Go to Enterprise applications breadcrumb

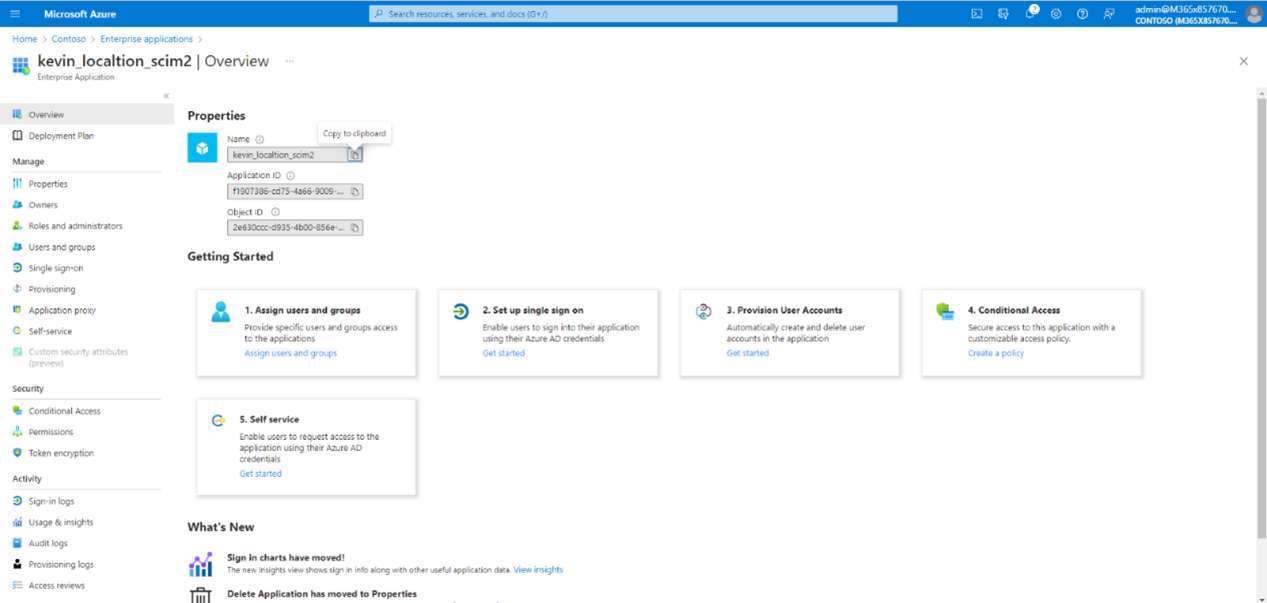(146, 39)
